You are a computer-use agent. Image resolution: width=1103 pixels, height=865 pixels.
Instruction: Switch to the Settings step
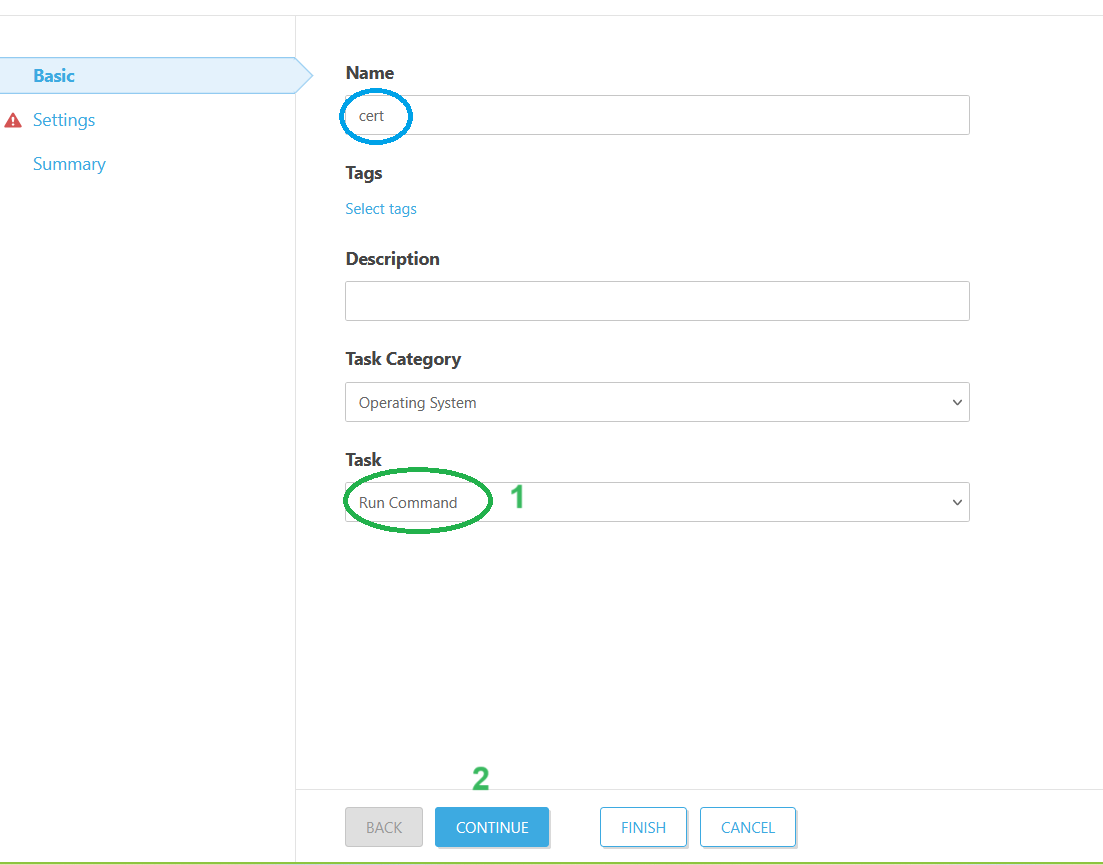(64, 120)
